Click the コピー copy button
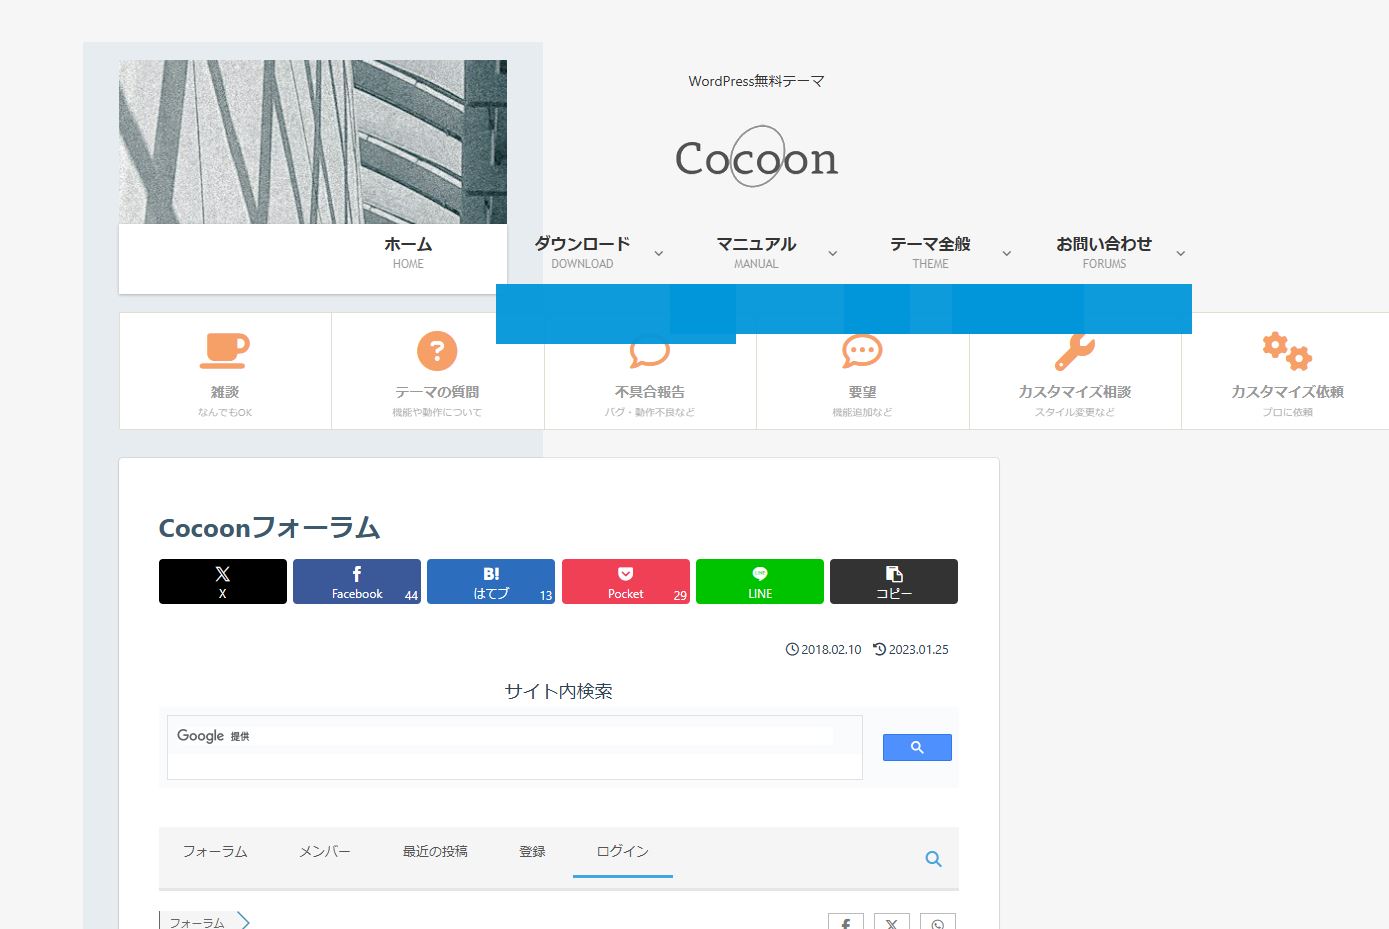1389x929 pixels. (x=894, y=581)
